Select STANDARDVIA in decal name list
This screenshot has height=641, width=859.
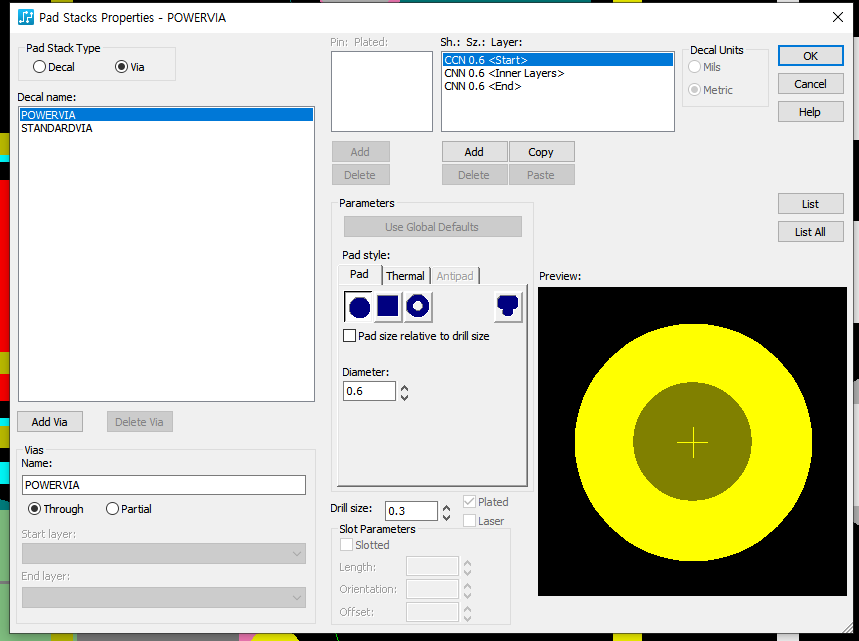coord(57,128)
